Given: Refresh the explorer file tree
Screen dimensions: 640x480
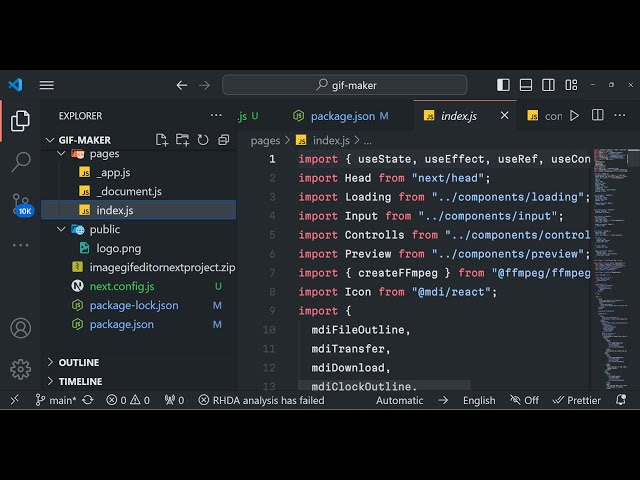Looking at the screenshot, I should tap(201, 140).
